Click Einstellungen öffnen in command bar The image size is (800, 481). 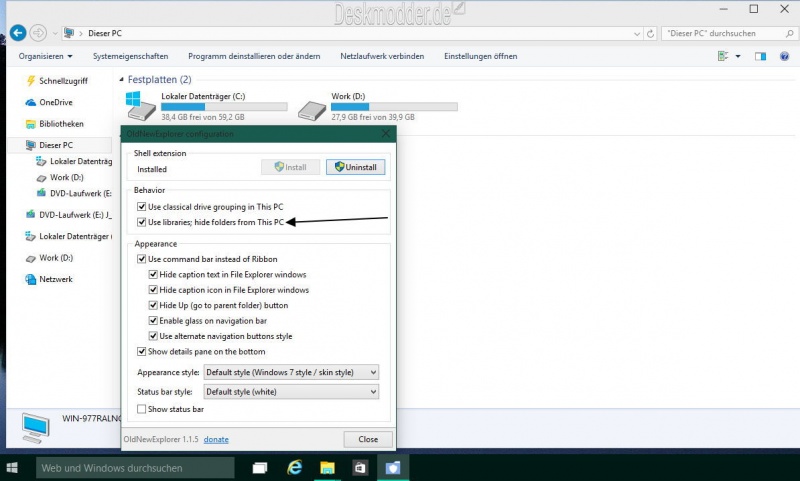(481, 56)
